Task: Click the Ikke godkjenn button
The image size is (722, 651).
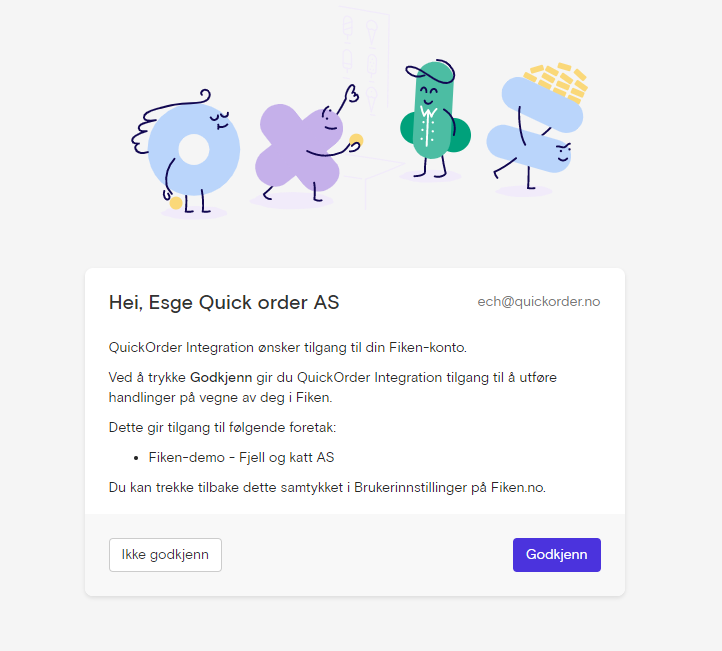Action: coord(165,555)
